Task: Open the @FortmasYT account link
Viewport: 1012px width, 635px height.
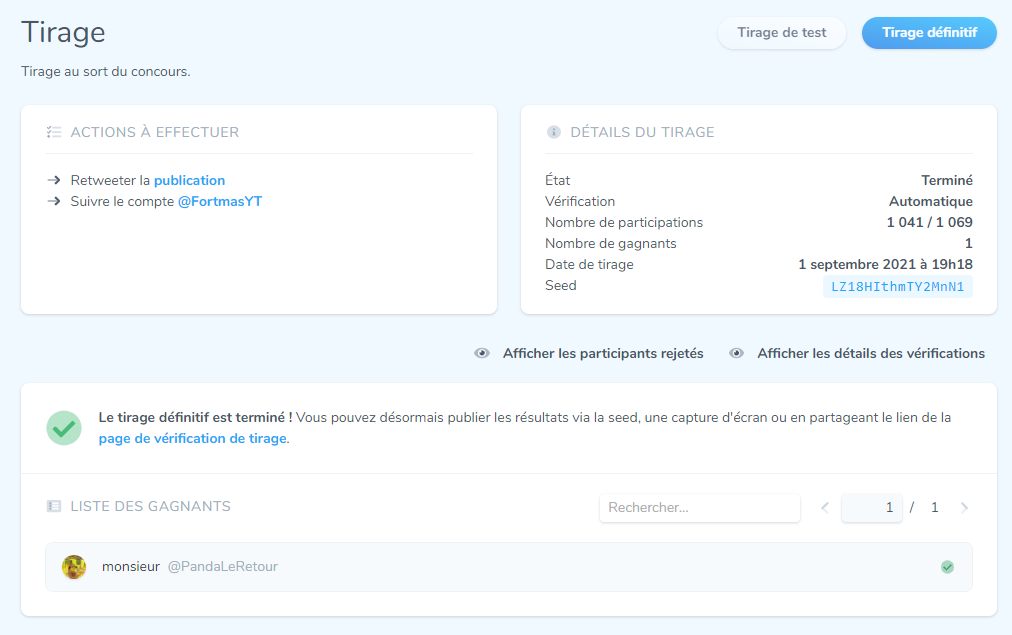Action: 220,201
